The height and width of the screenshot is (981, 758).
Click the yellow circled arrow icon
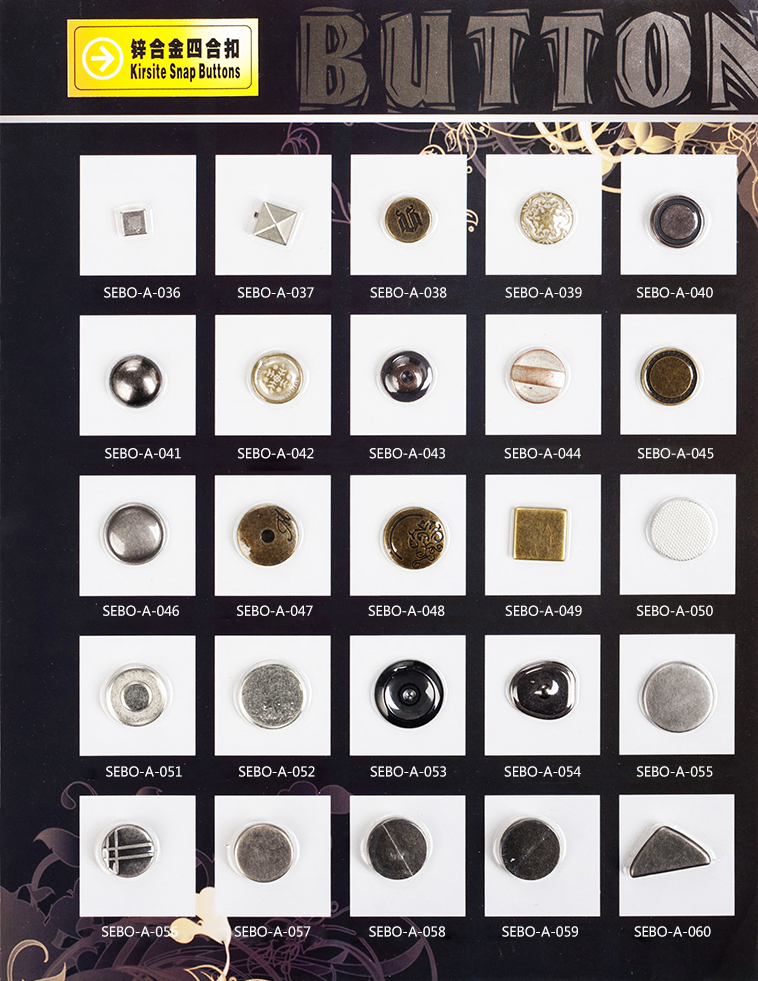[x=102, y=58]
